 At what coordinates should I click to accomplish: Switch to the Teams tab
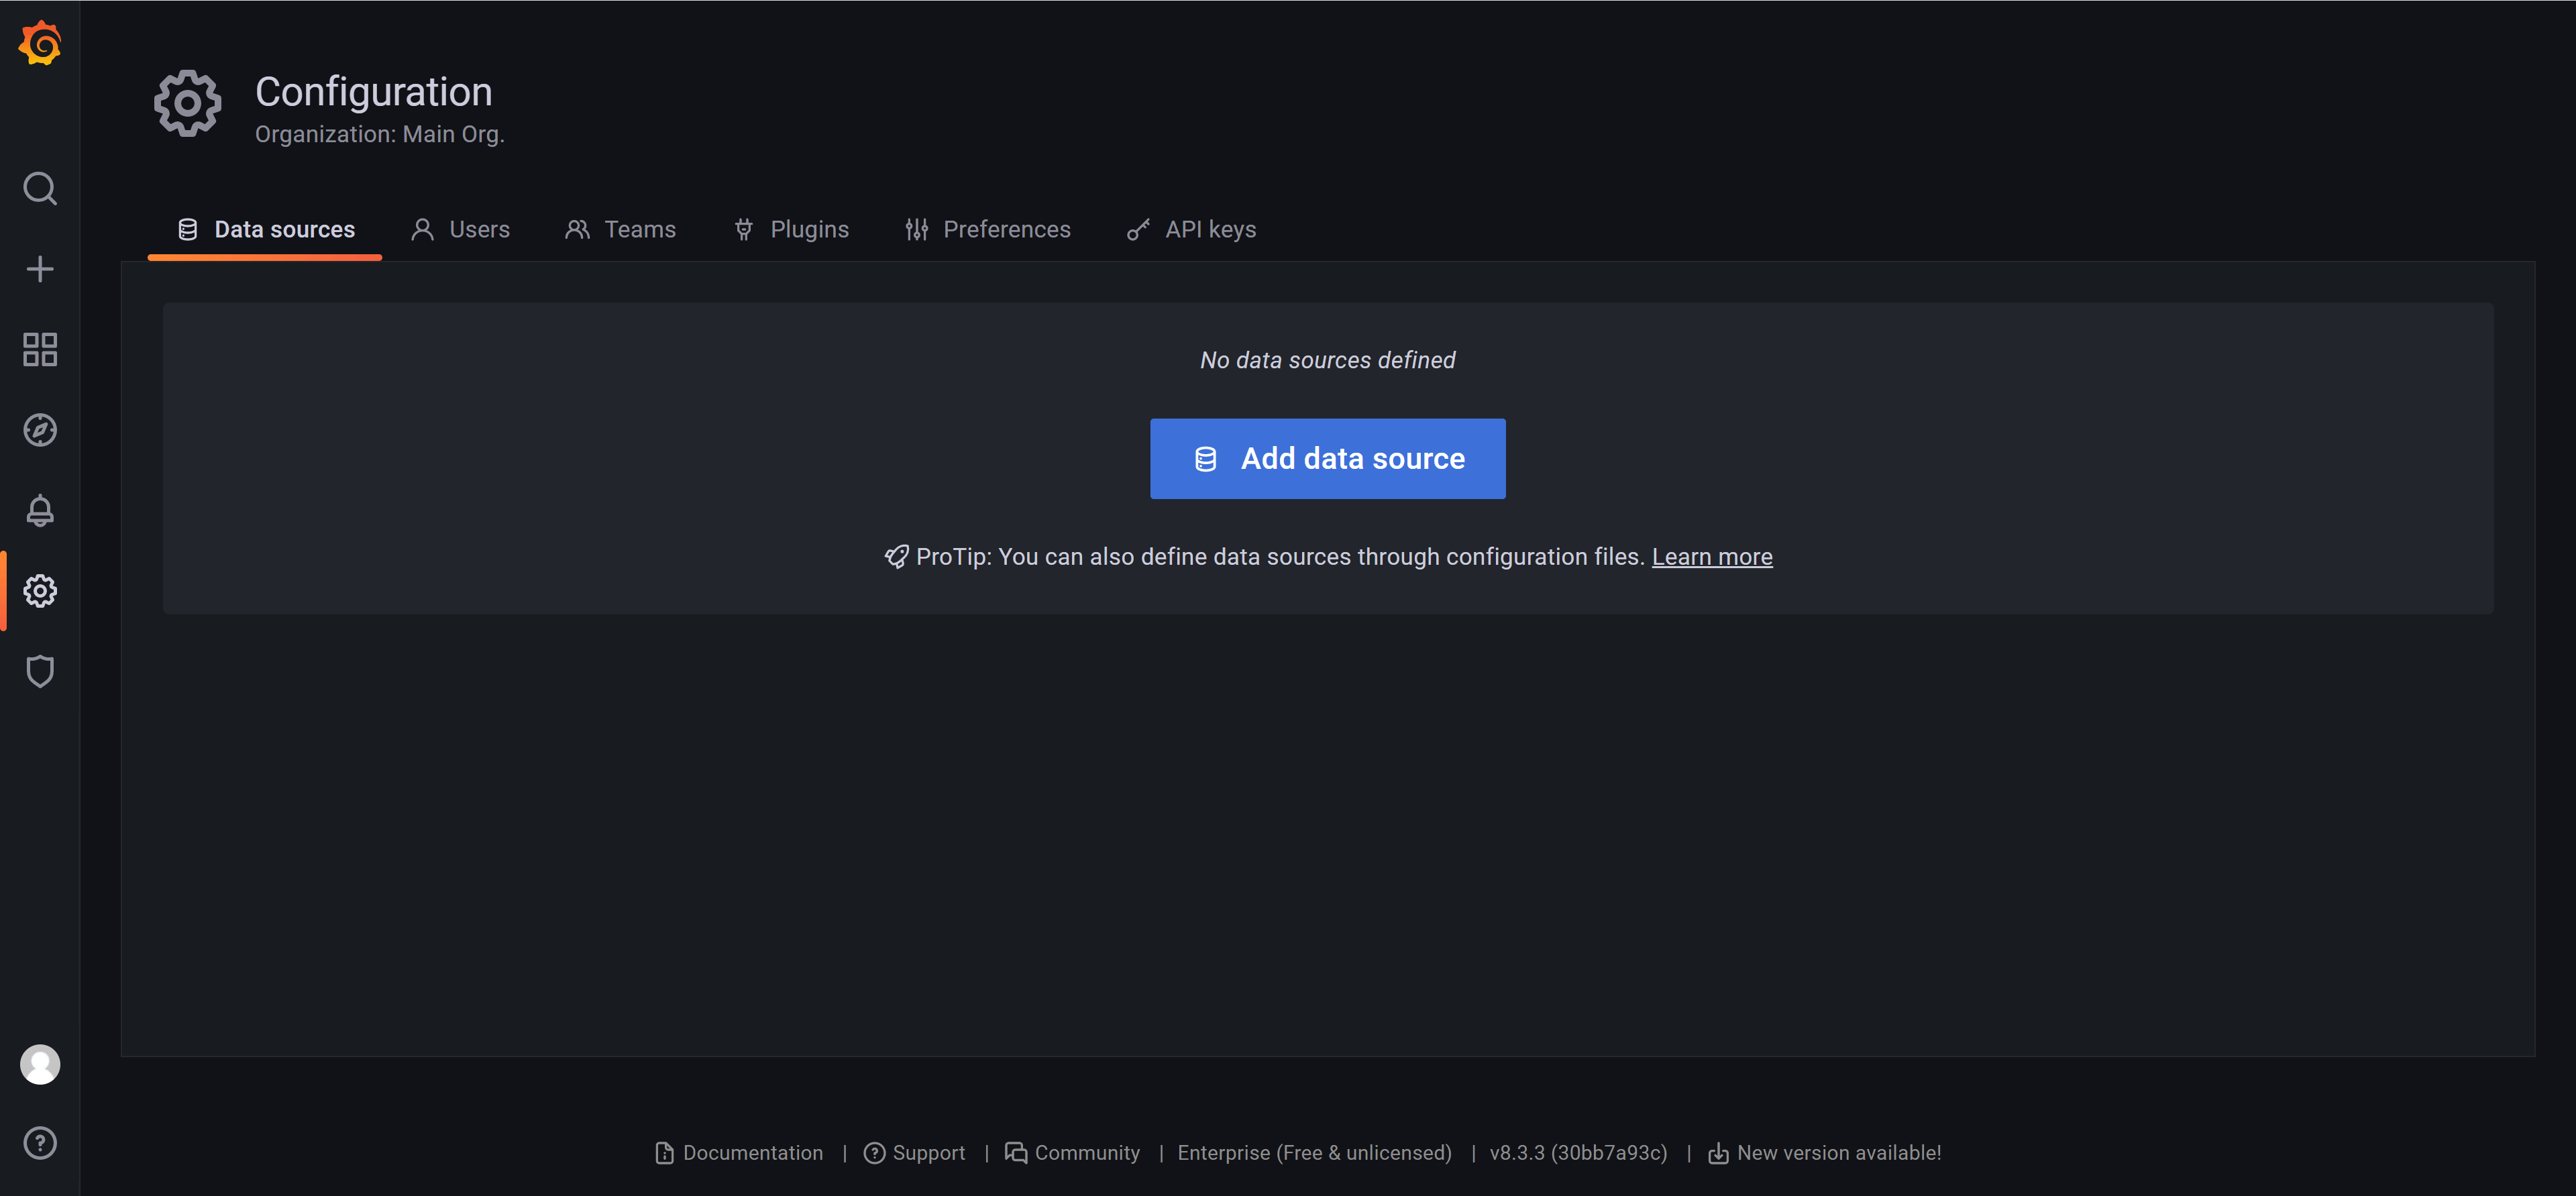coord(621,230)
